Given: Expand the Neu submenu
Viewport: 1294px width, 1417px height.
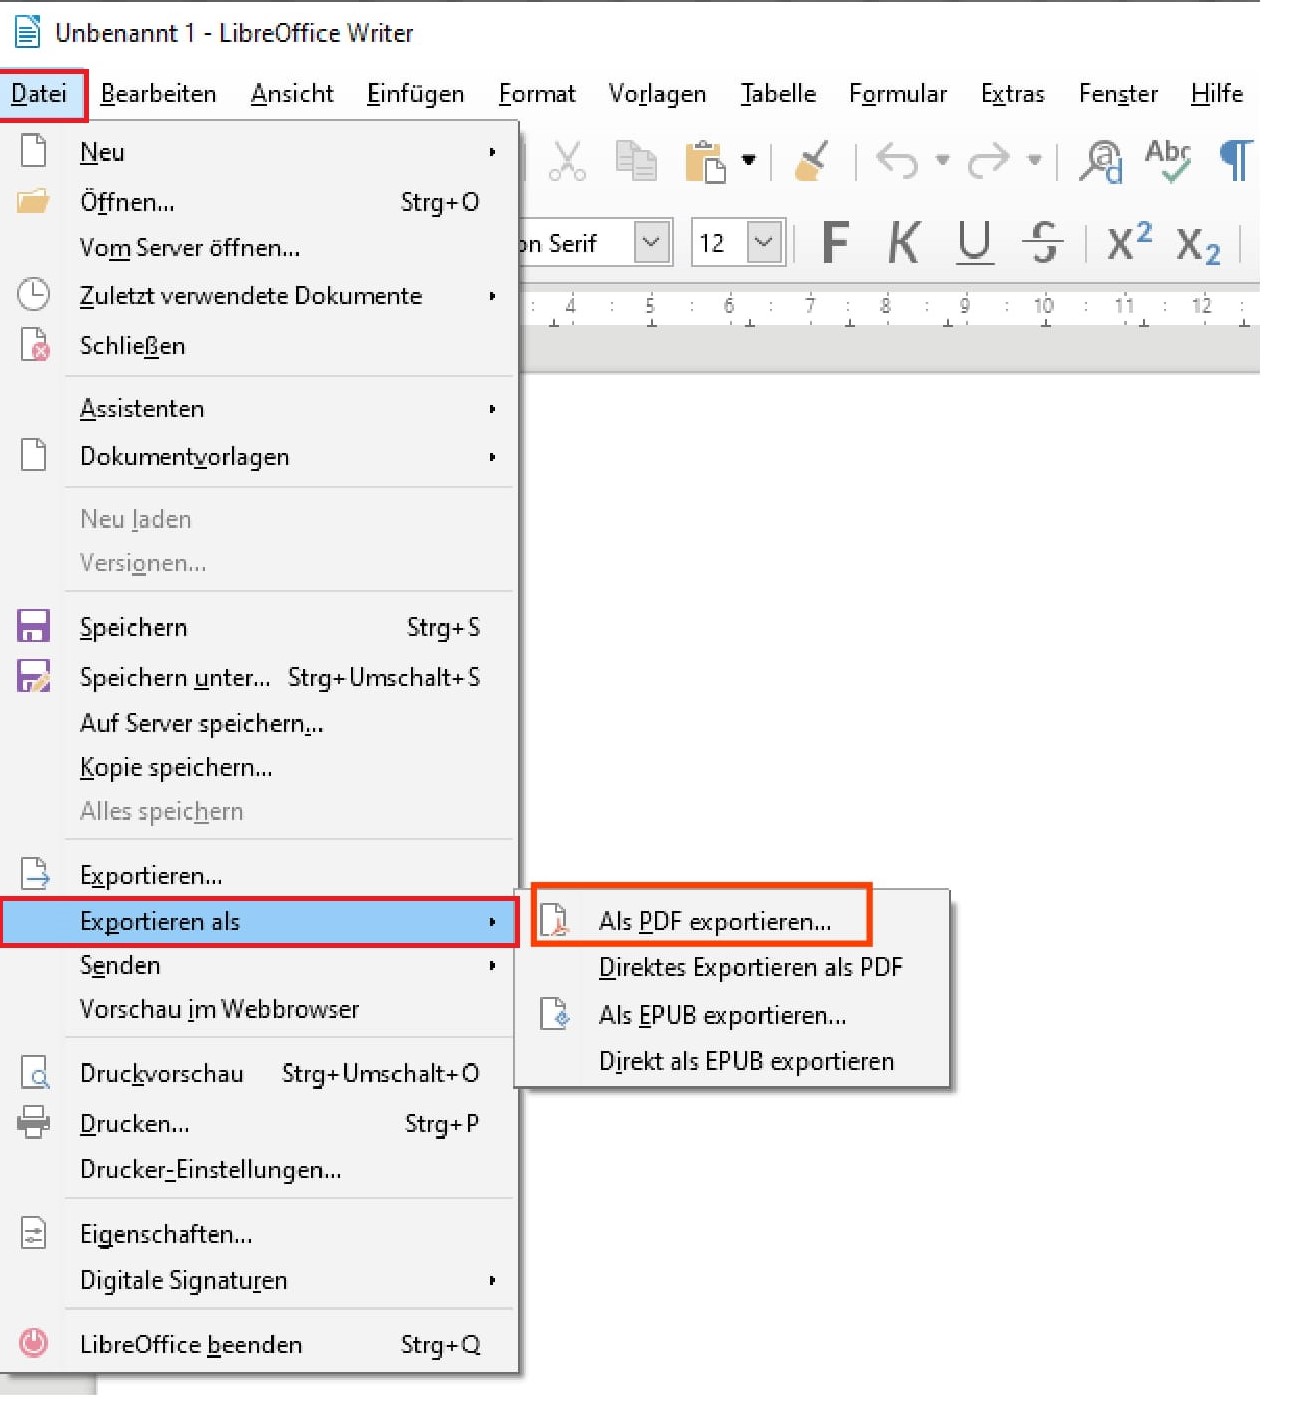Looking at the screenshot, I should point(259,152).
